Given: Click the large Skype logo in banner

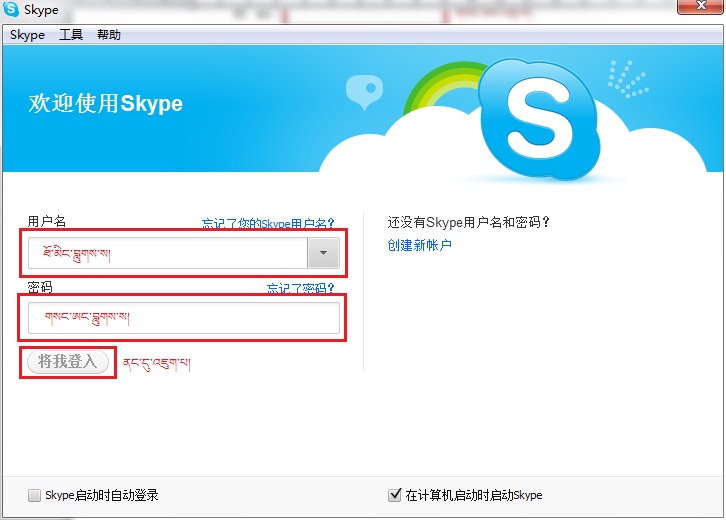Looking at the screenshot, I should click(x=539, y=119).
